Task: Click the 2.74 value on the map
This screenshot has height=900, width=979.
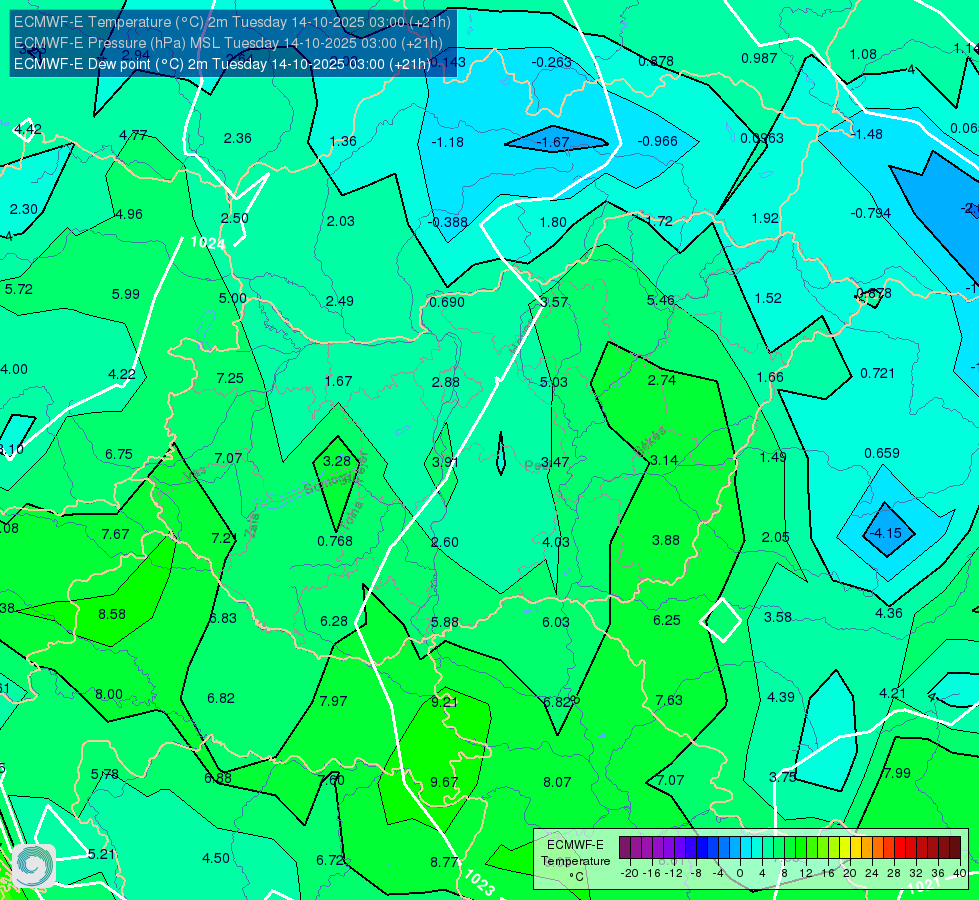Action: coord(662,380)
